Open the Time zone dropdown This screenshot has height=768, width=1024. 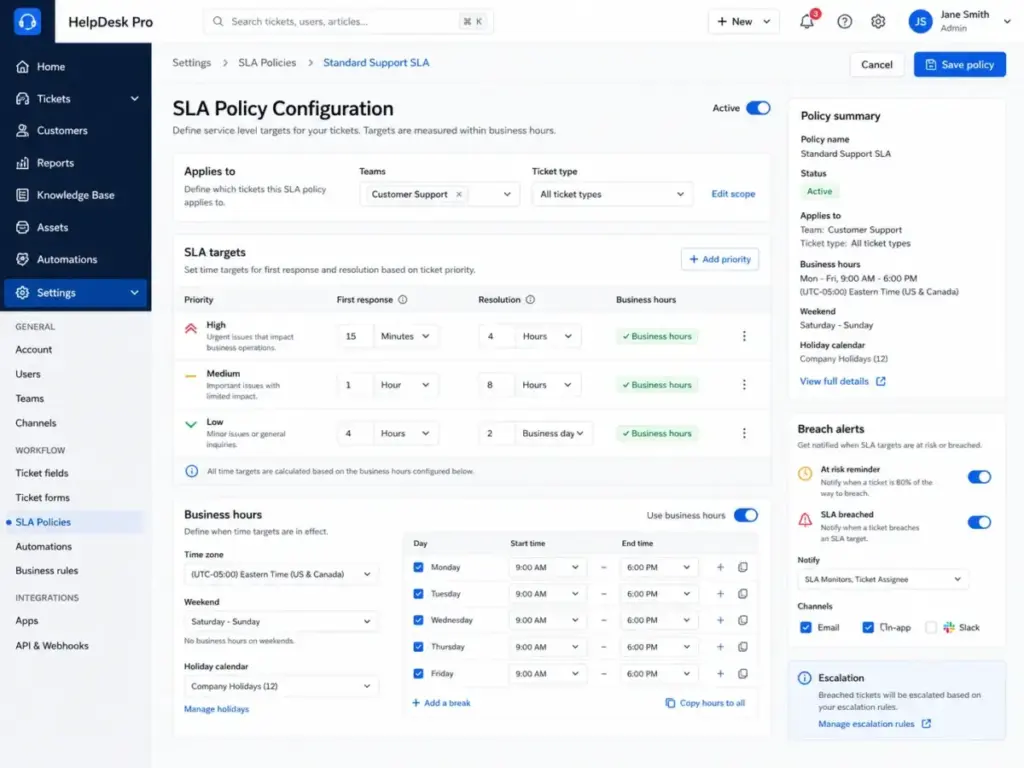[281, 574]
